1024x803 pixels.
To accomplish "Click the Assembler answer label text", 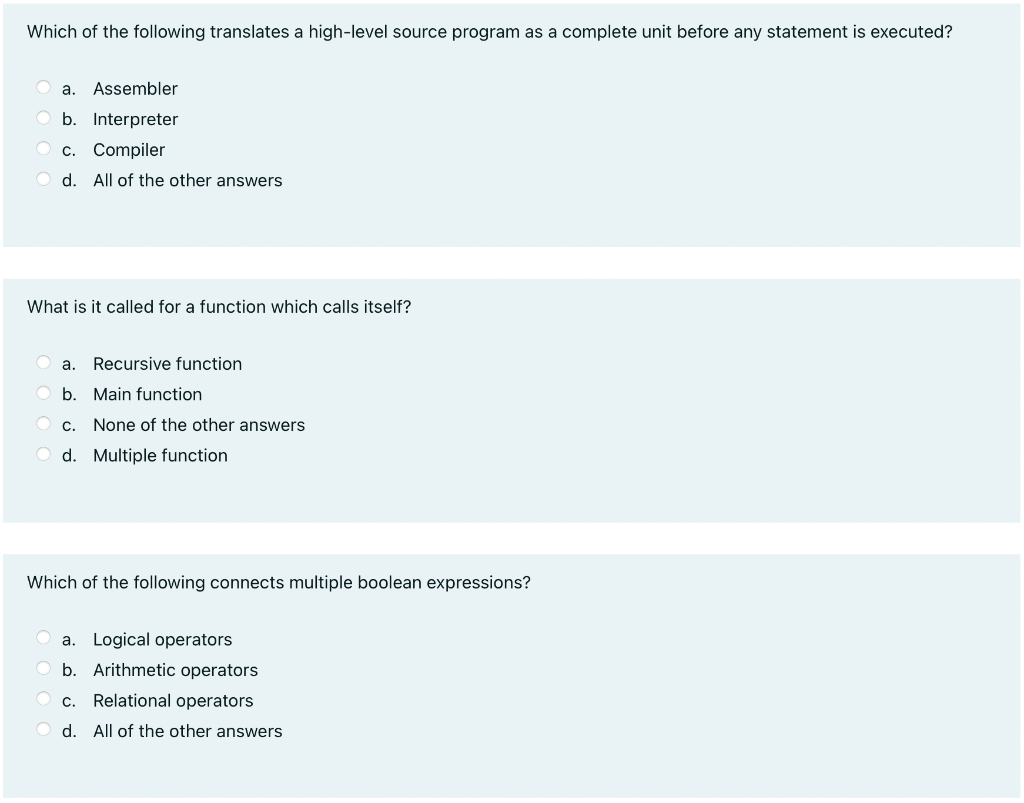I will [x=135, y=89].
